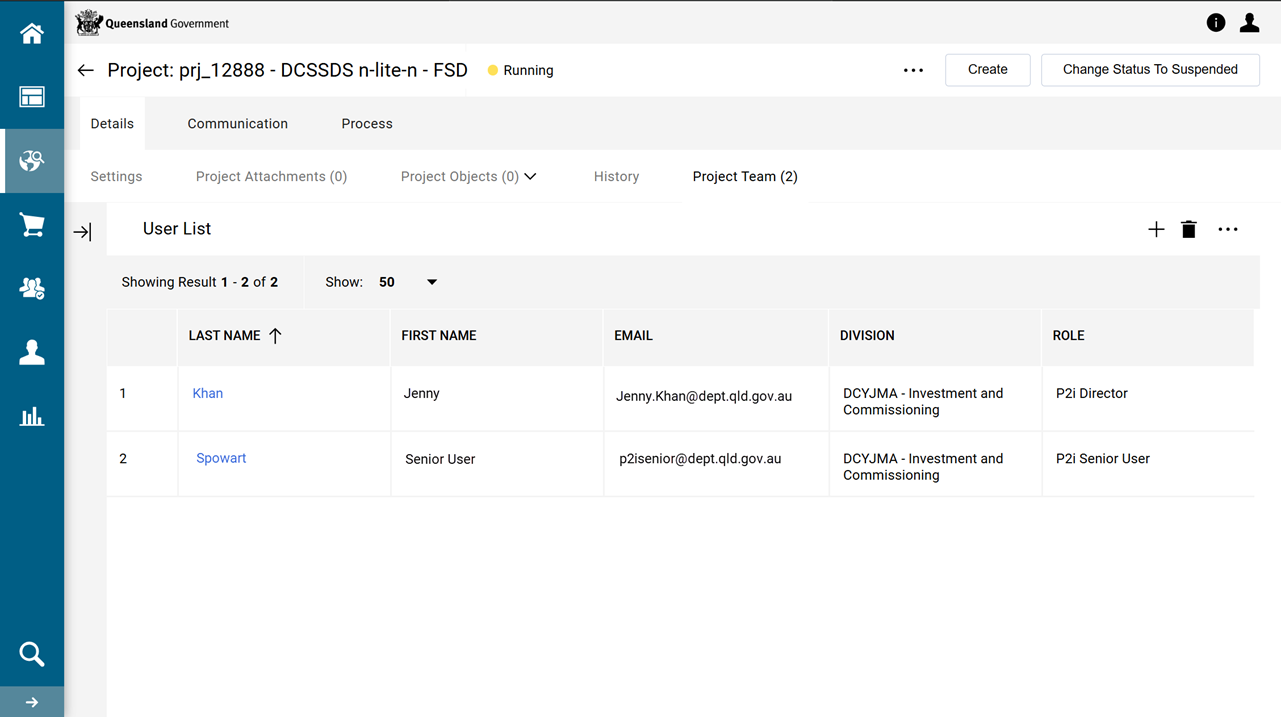This screenshot has height=717, width=1281.
Task: Add a user with the plus icon
Action: click(1156, 230)
